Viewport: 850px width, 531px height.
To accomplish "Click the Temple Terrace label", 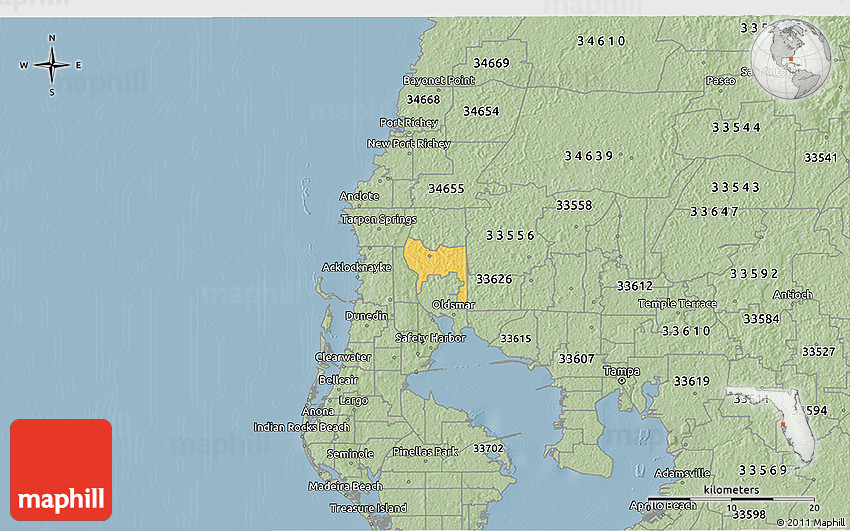I will click(677, 303).
